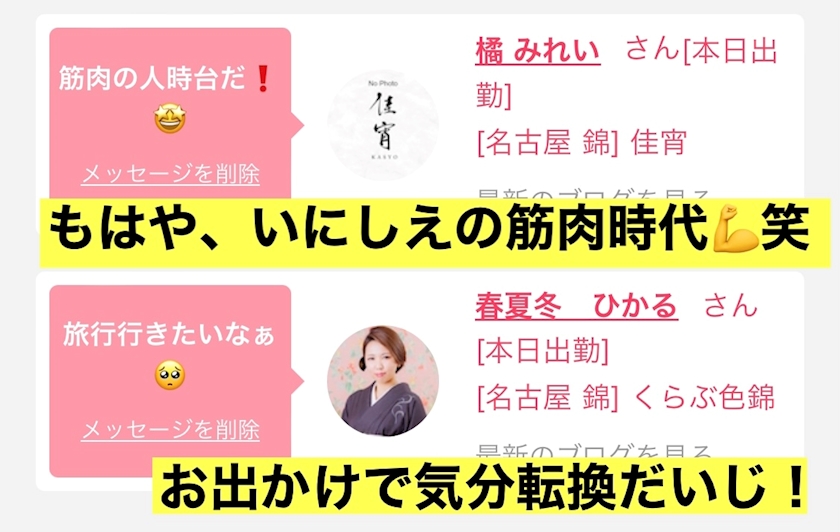The width and height of the screenshot is (840, 532).
Task: Click yellow caption お出かけで気分転換だいじ
Action: pyautogui.click(x=479, y=486)
